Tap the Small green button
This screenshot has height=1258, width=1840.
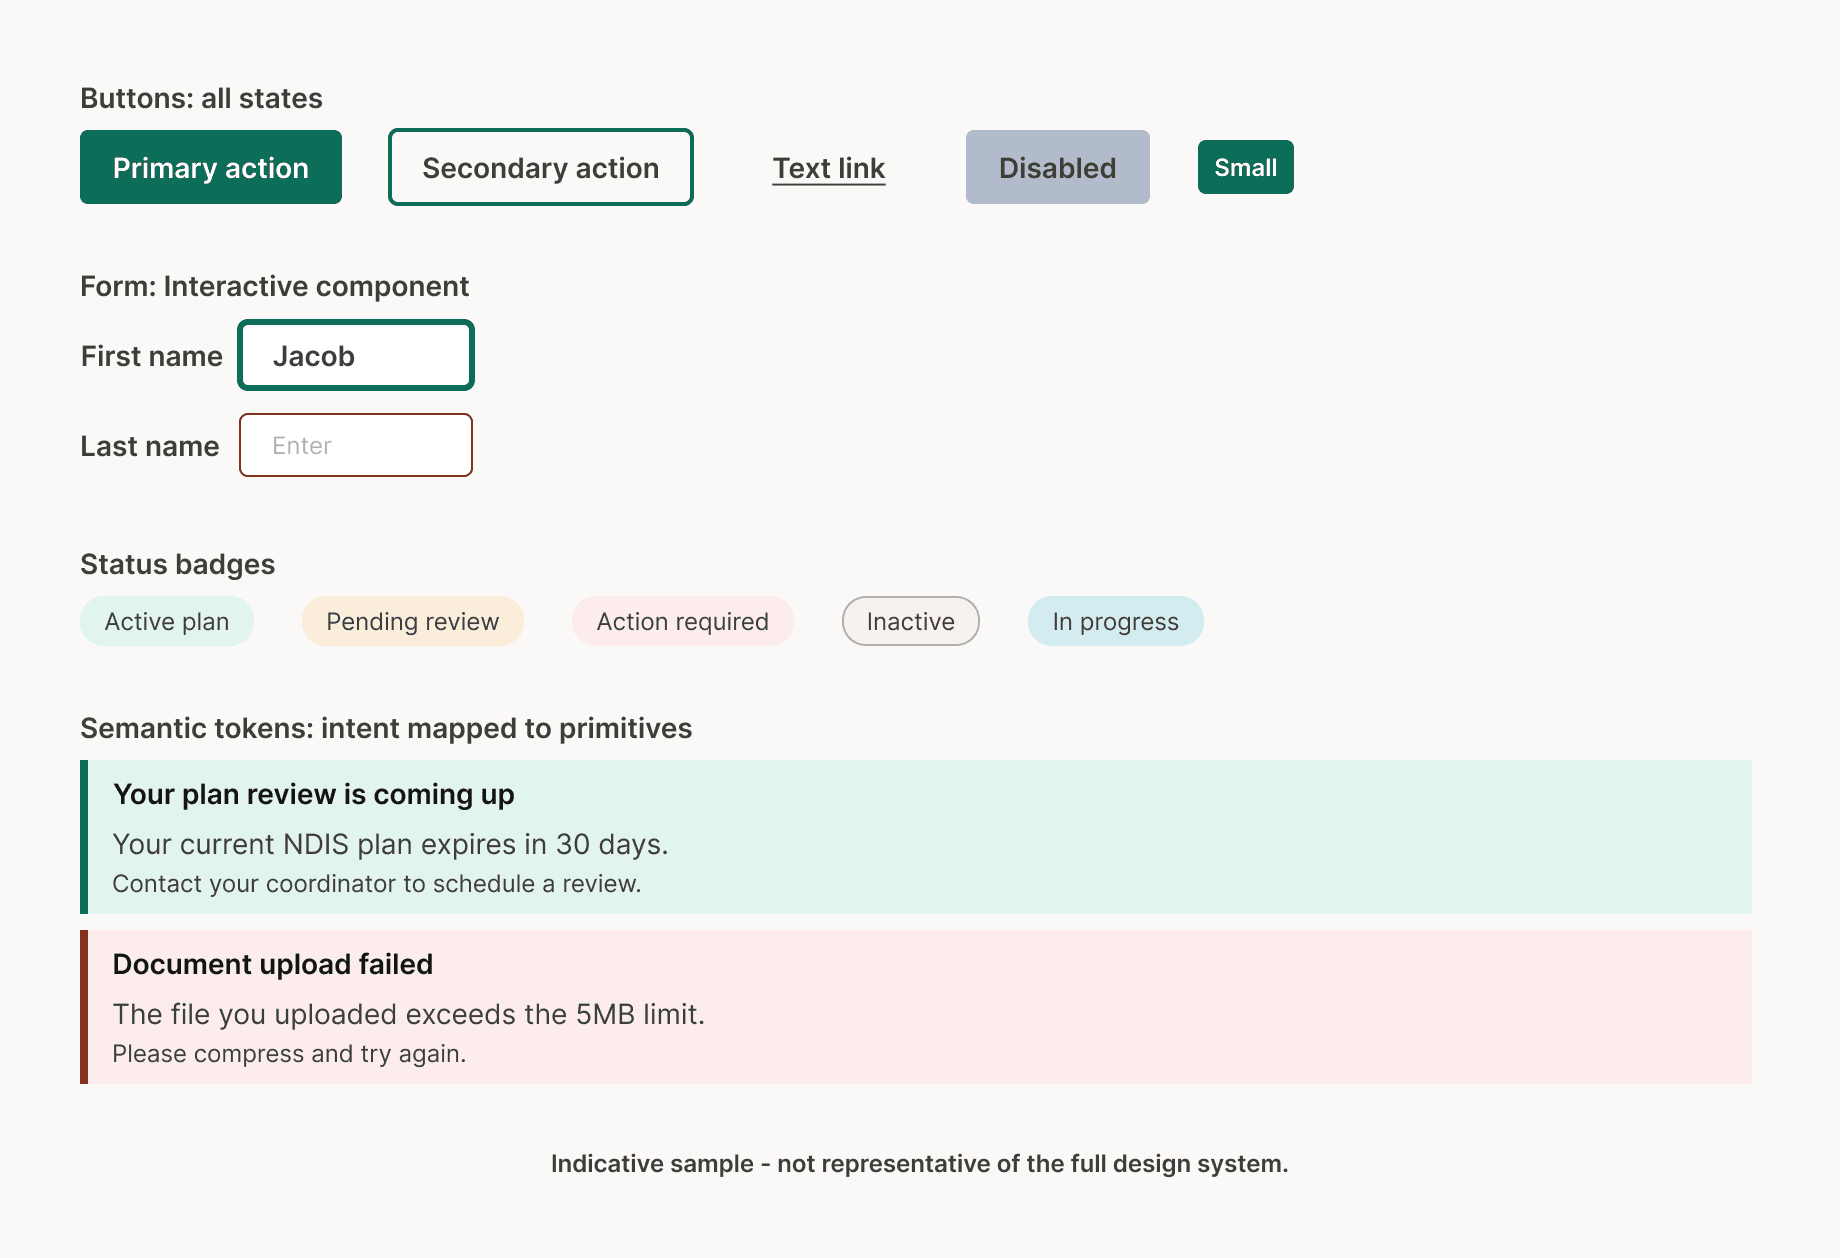[1246, 167]
